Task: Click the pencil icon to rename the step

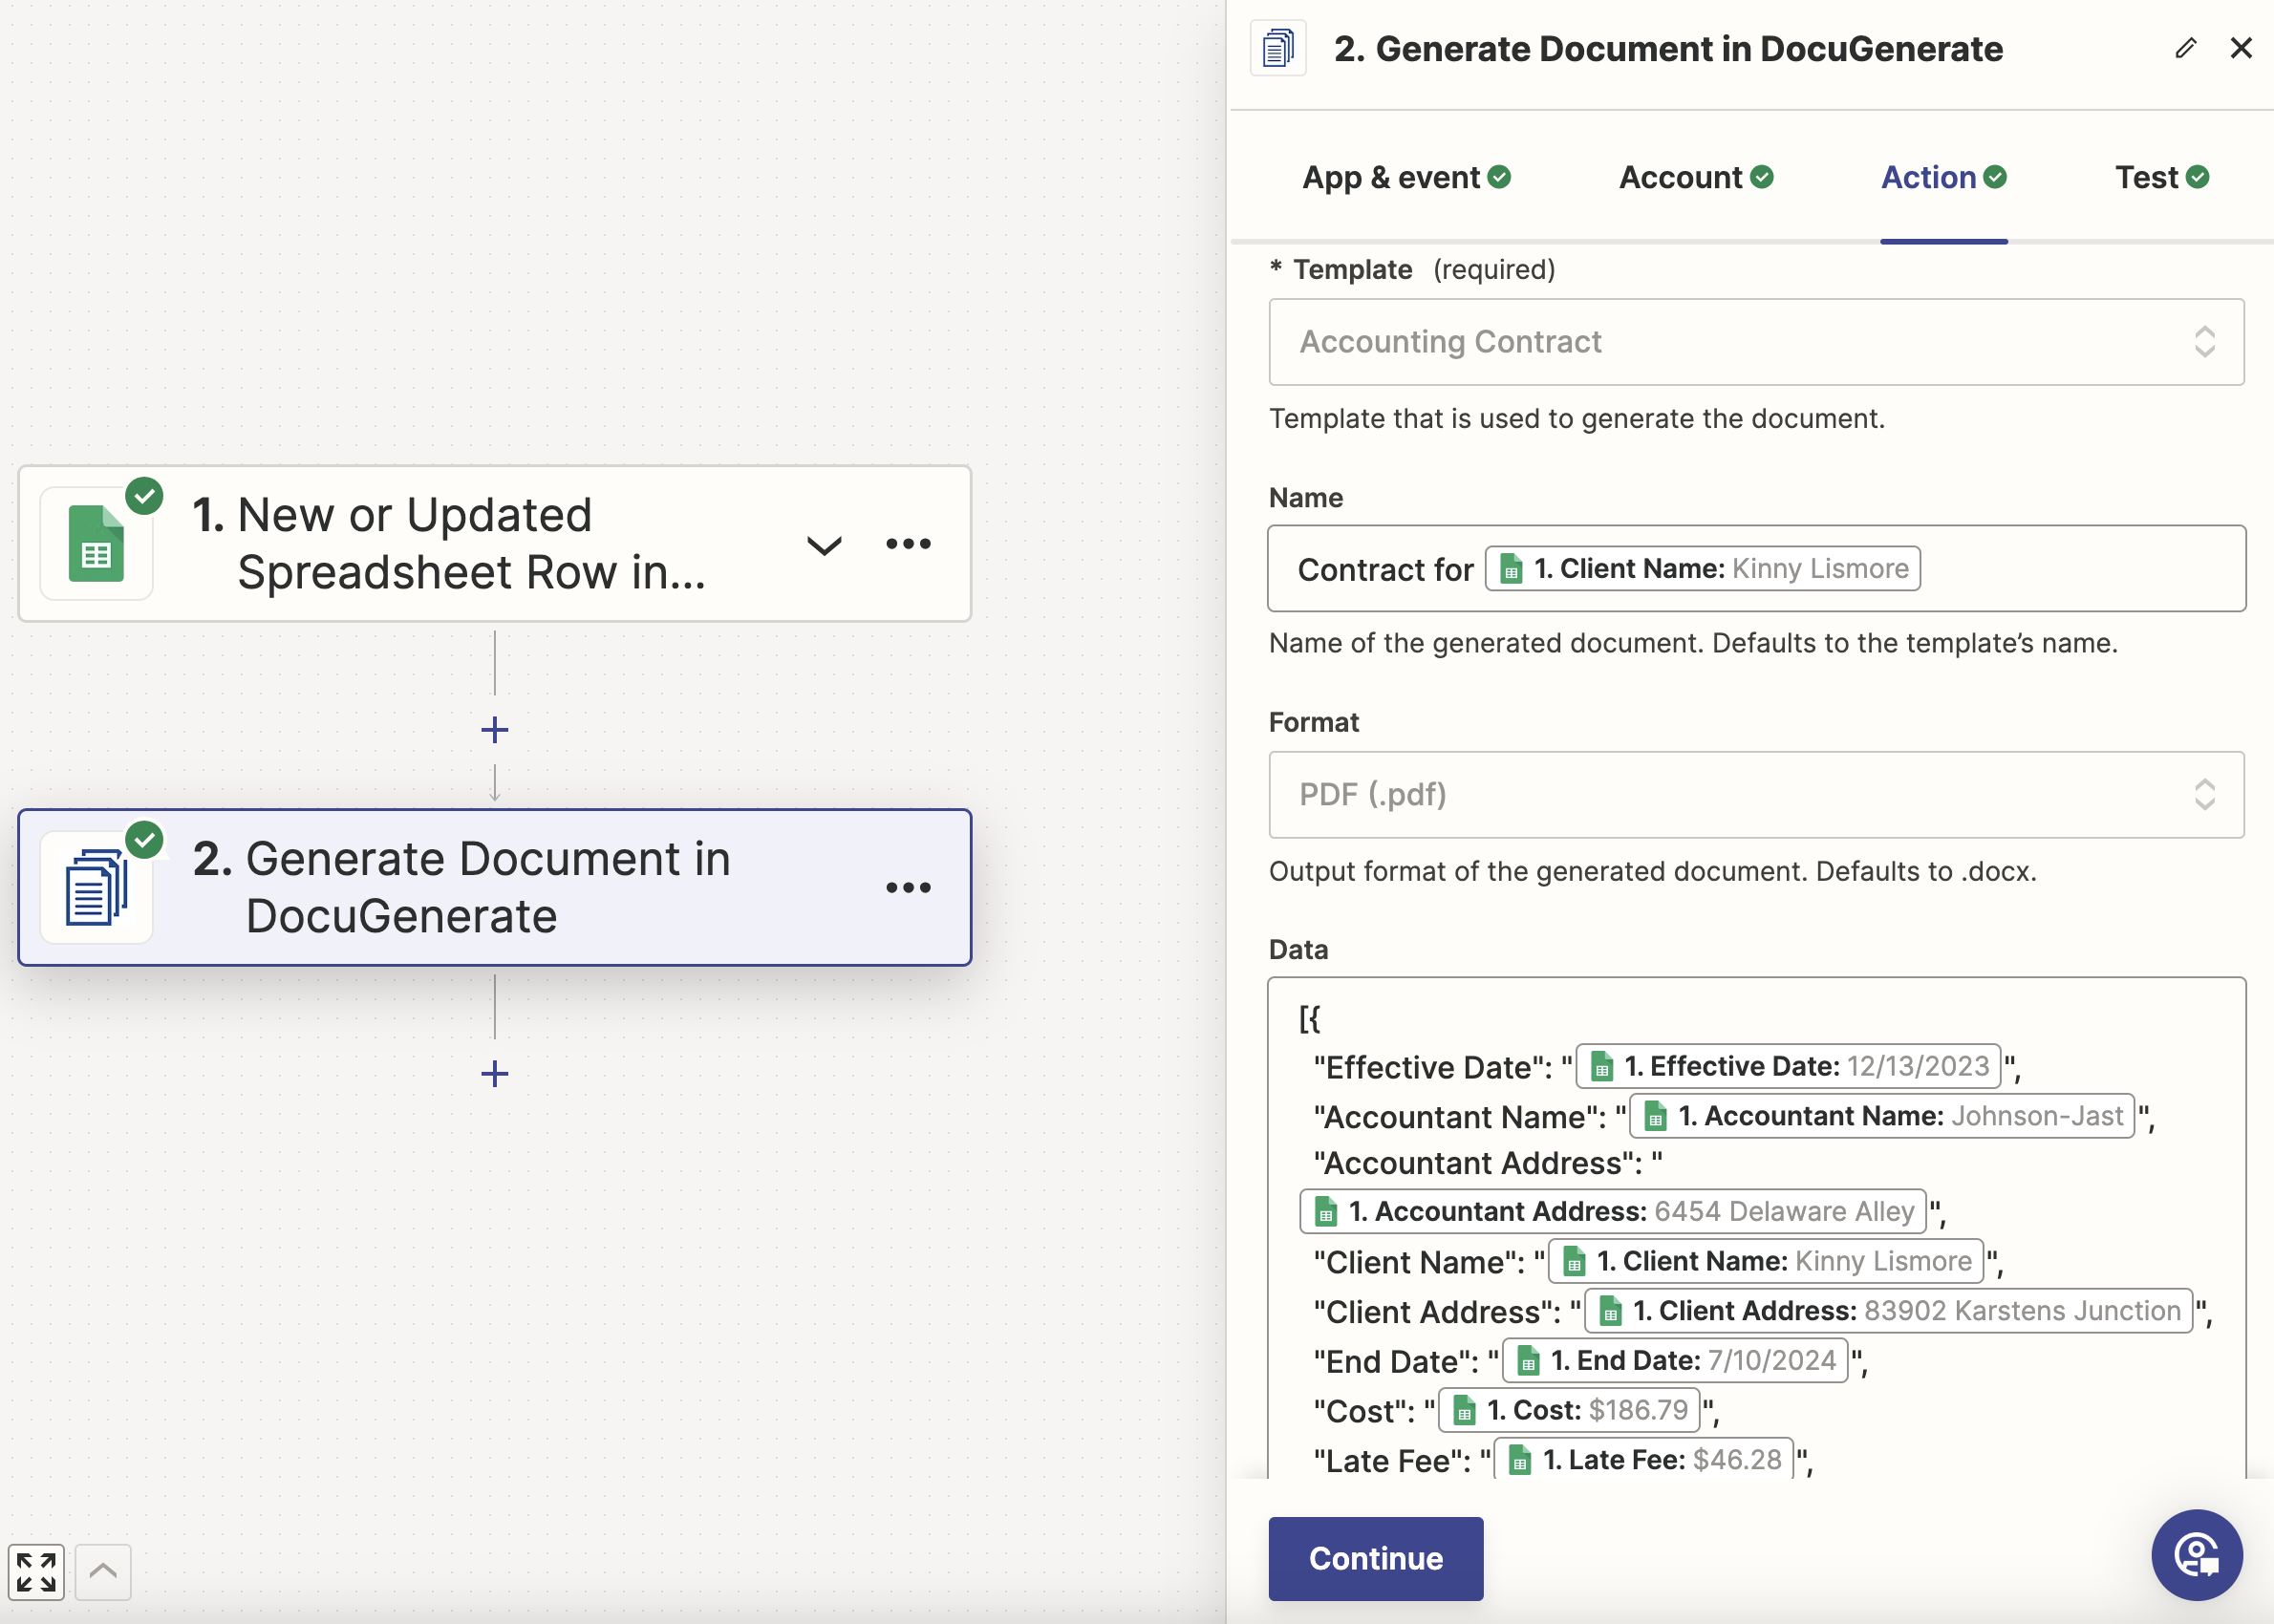Action: click(x=2186, y=48)
